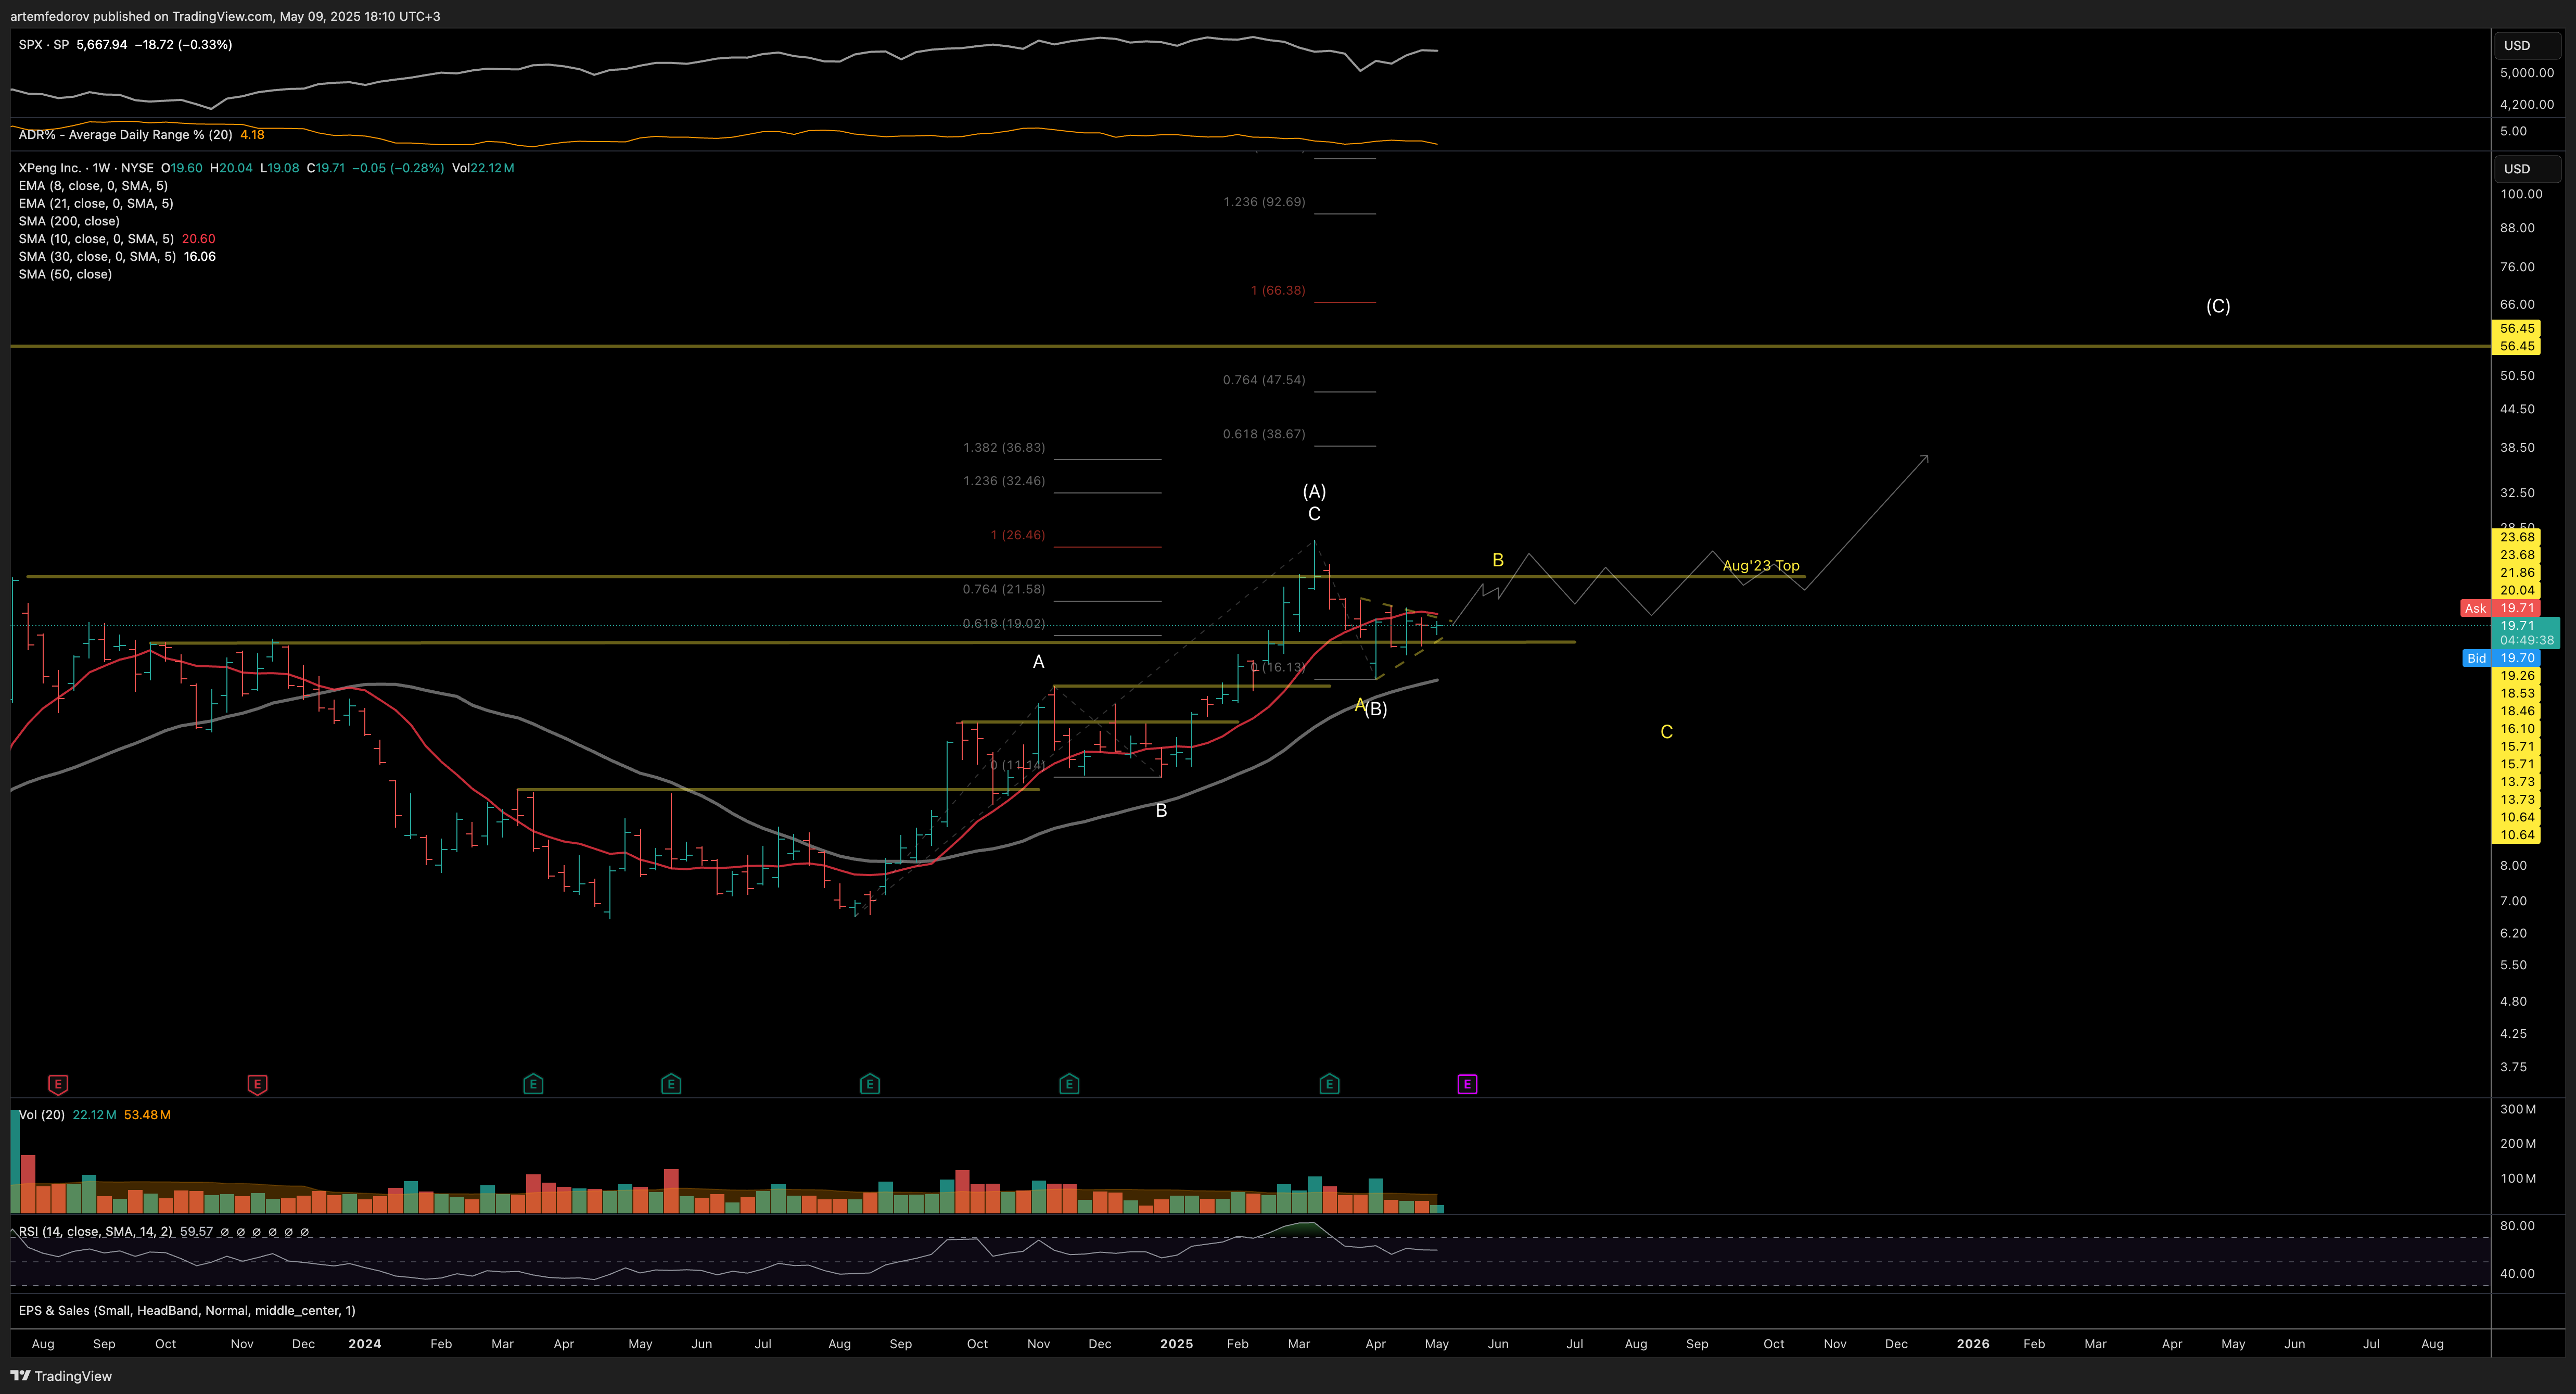Click the magenta upcoming earnings marker
This screenshot has height=1394, width=2576.
[x=1467, y=1084]
